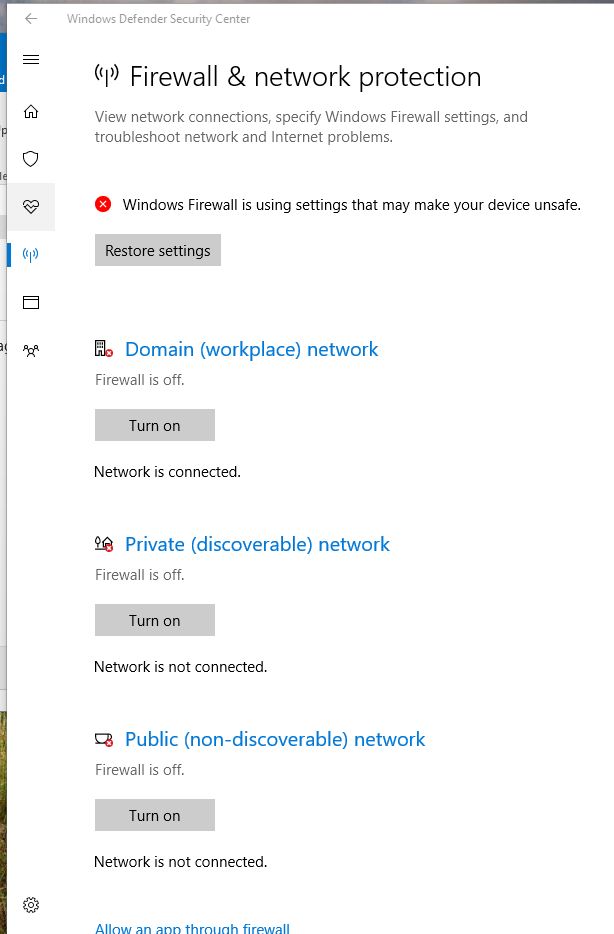Click Restore settings button

(158, 250)
